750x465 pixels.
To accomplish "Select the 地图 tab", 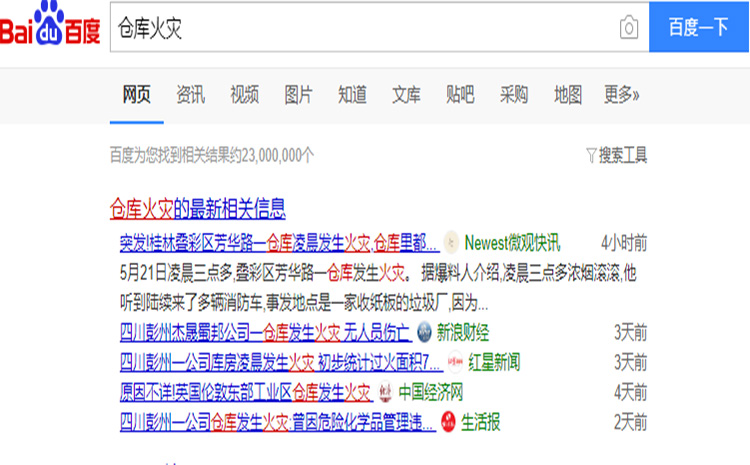I will tap(568, 95).
